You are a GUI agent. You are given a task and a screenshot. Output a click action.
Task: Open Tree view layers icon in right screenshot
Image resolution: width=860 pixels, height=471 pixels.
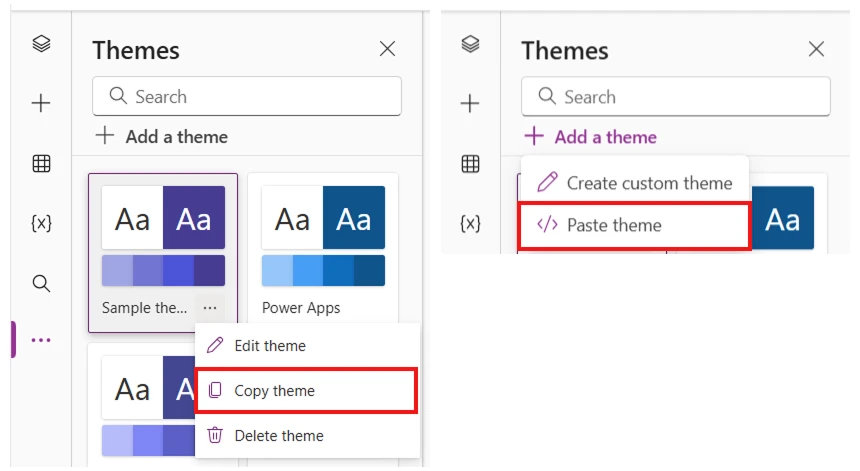(470, 44)
